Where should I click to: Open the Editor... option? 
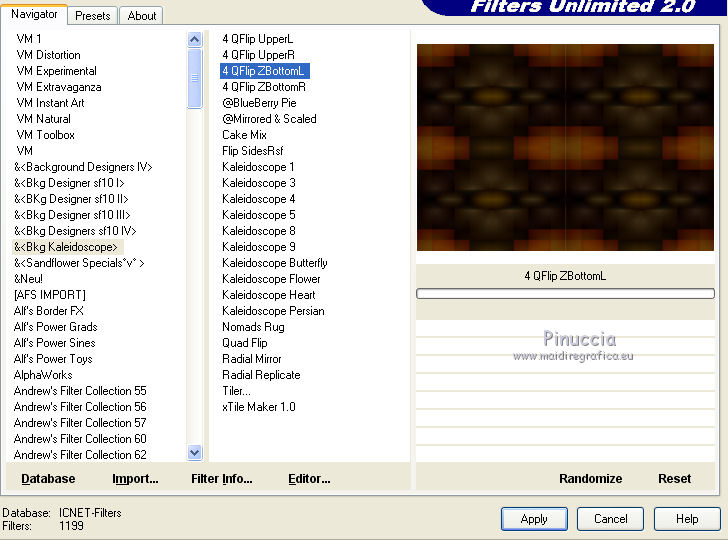click(309, 479)
